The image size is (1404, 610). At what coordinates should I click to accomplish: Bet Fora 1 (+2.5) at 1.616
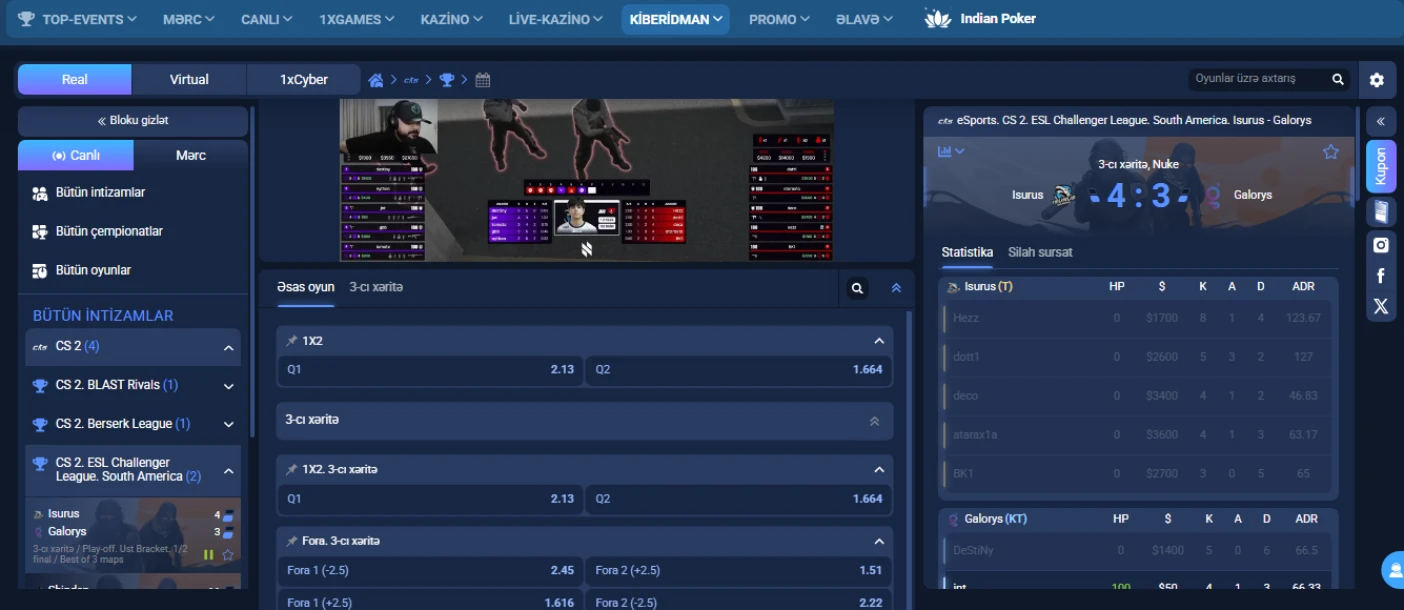click(x=430, y=602)
